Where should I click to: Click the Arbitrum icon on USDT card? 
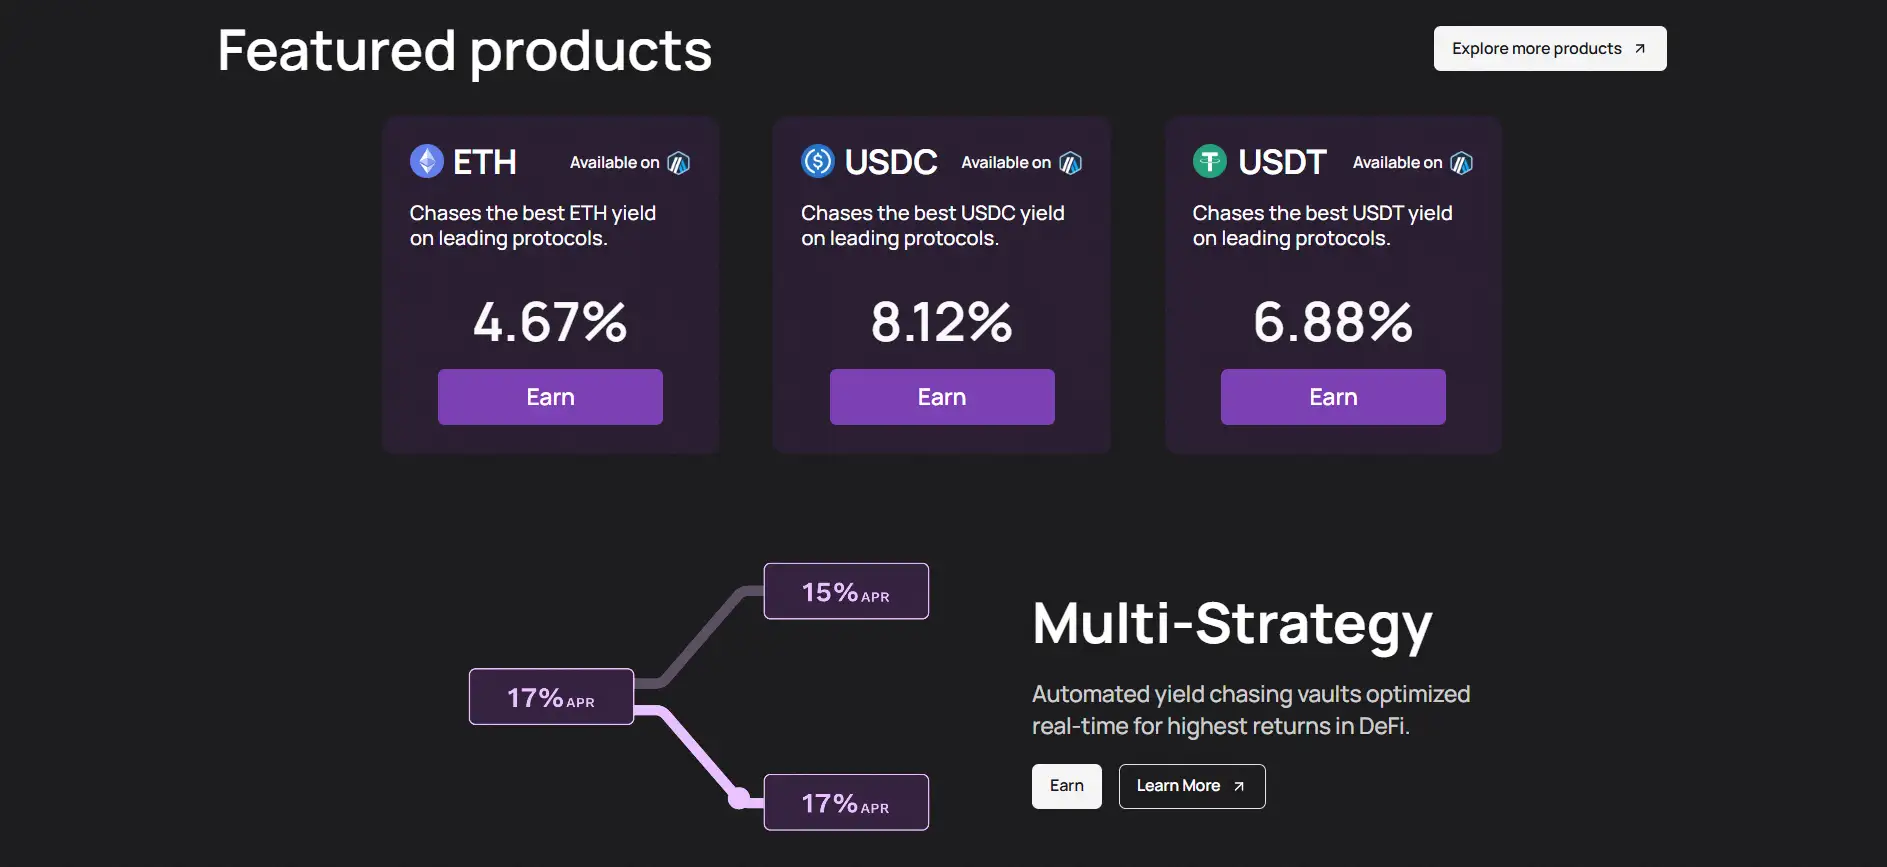point(1462,163)
